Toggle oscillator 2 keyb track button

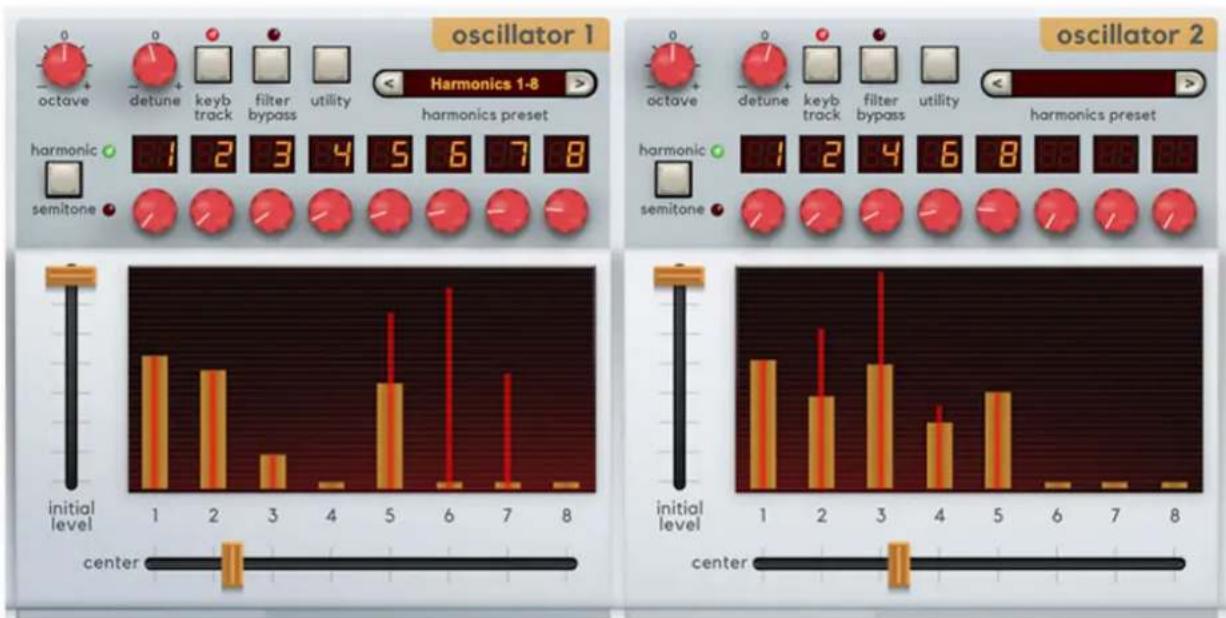coord(821,64)
